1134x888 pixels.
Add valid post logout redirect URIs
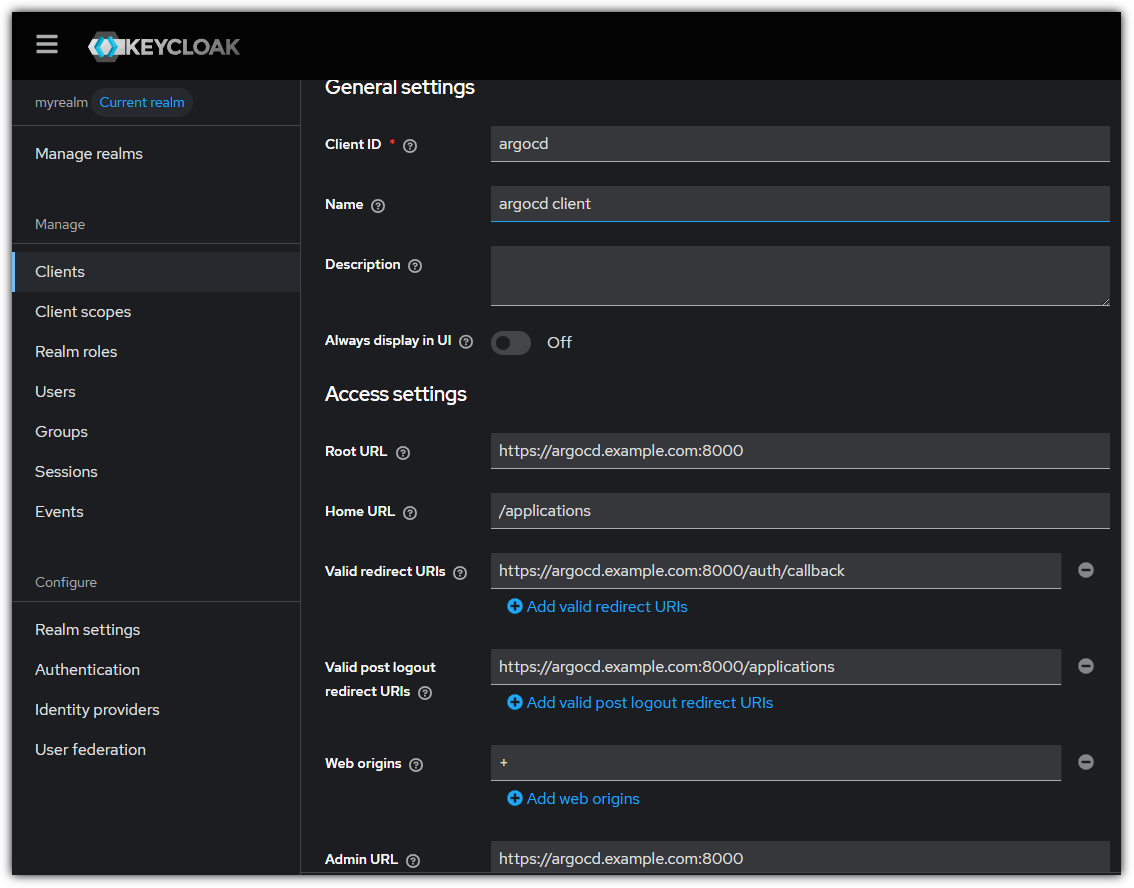(640, 703)
